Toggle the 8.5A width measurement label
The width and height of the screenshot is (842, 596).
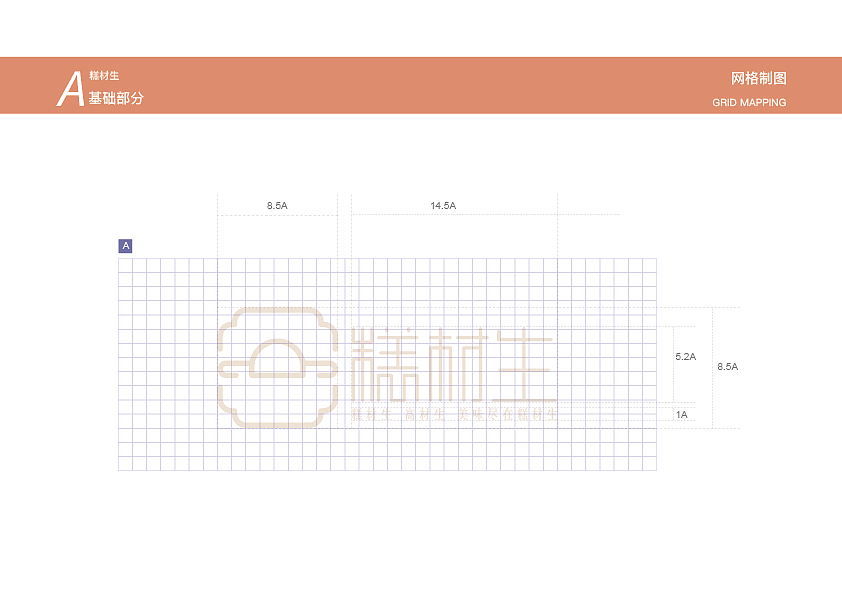(277, 205)
